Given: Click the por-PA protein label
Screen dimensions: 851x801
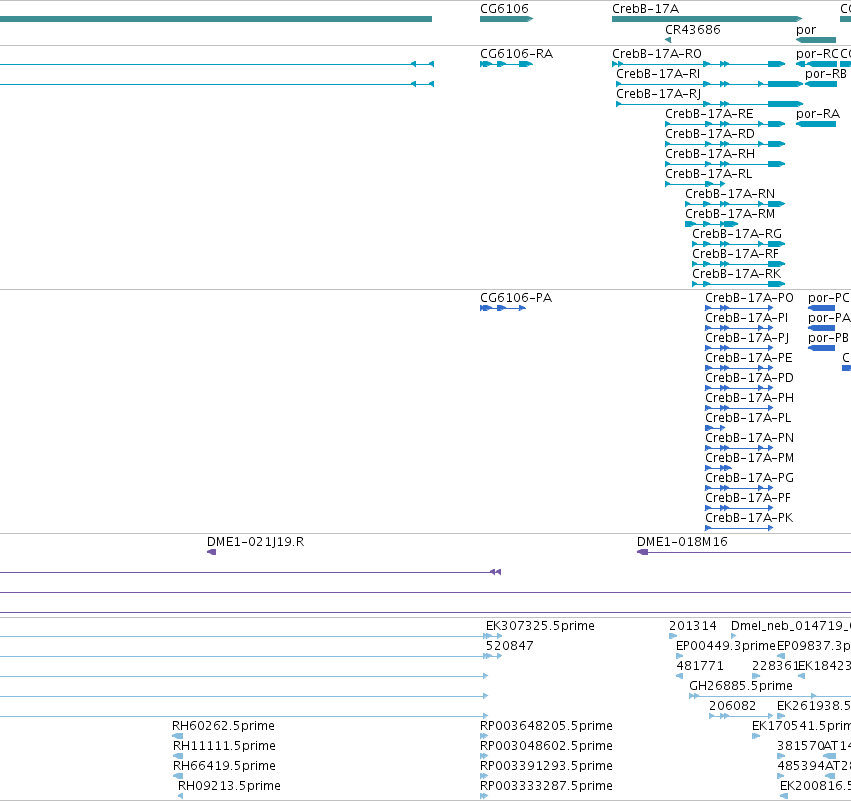Looking at the screenshot, I should pos(829,318).
